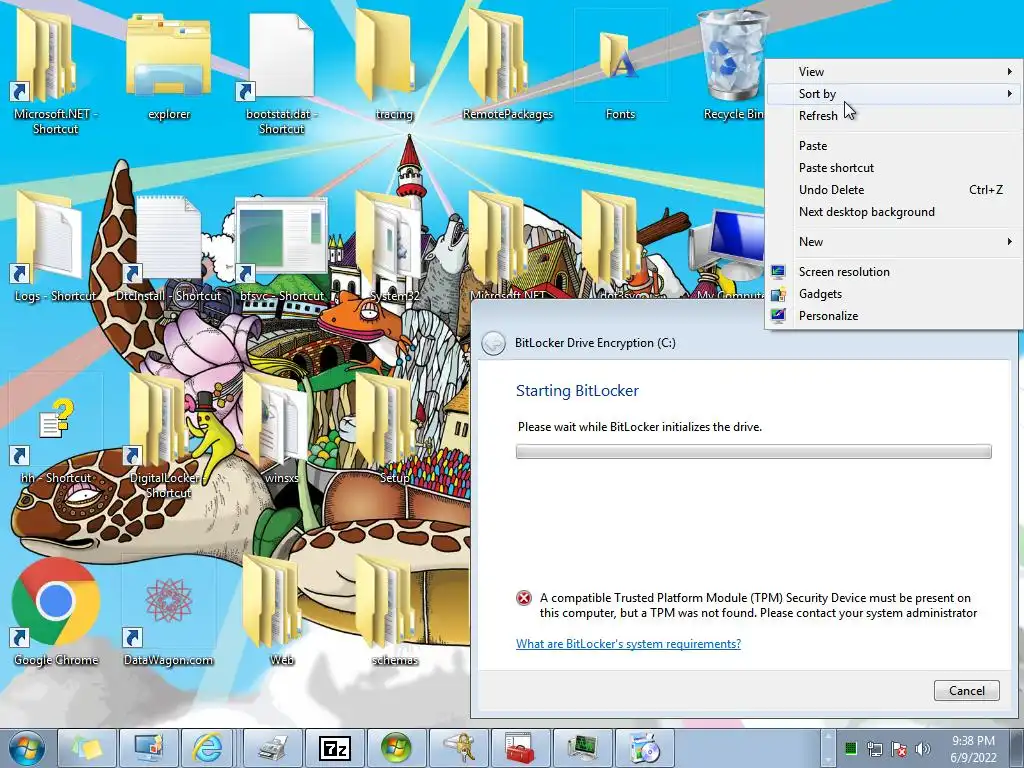
Task: Select the Google Chrome desktop shortcut
Action: click(x=56, y=611)
